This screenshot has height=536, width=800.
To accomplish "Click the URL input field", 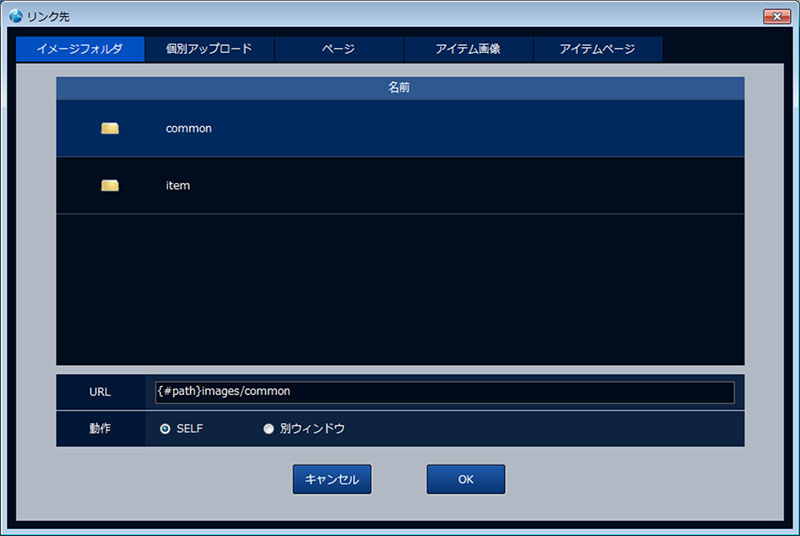I will (x=445, y=392).
